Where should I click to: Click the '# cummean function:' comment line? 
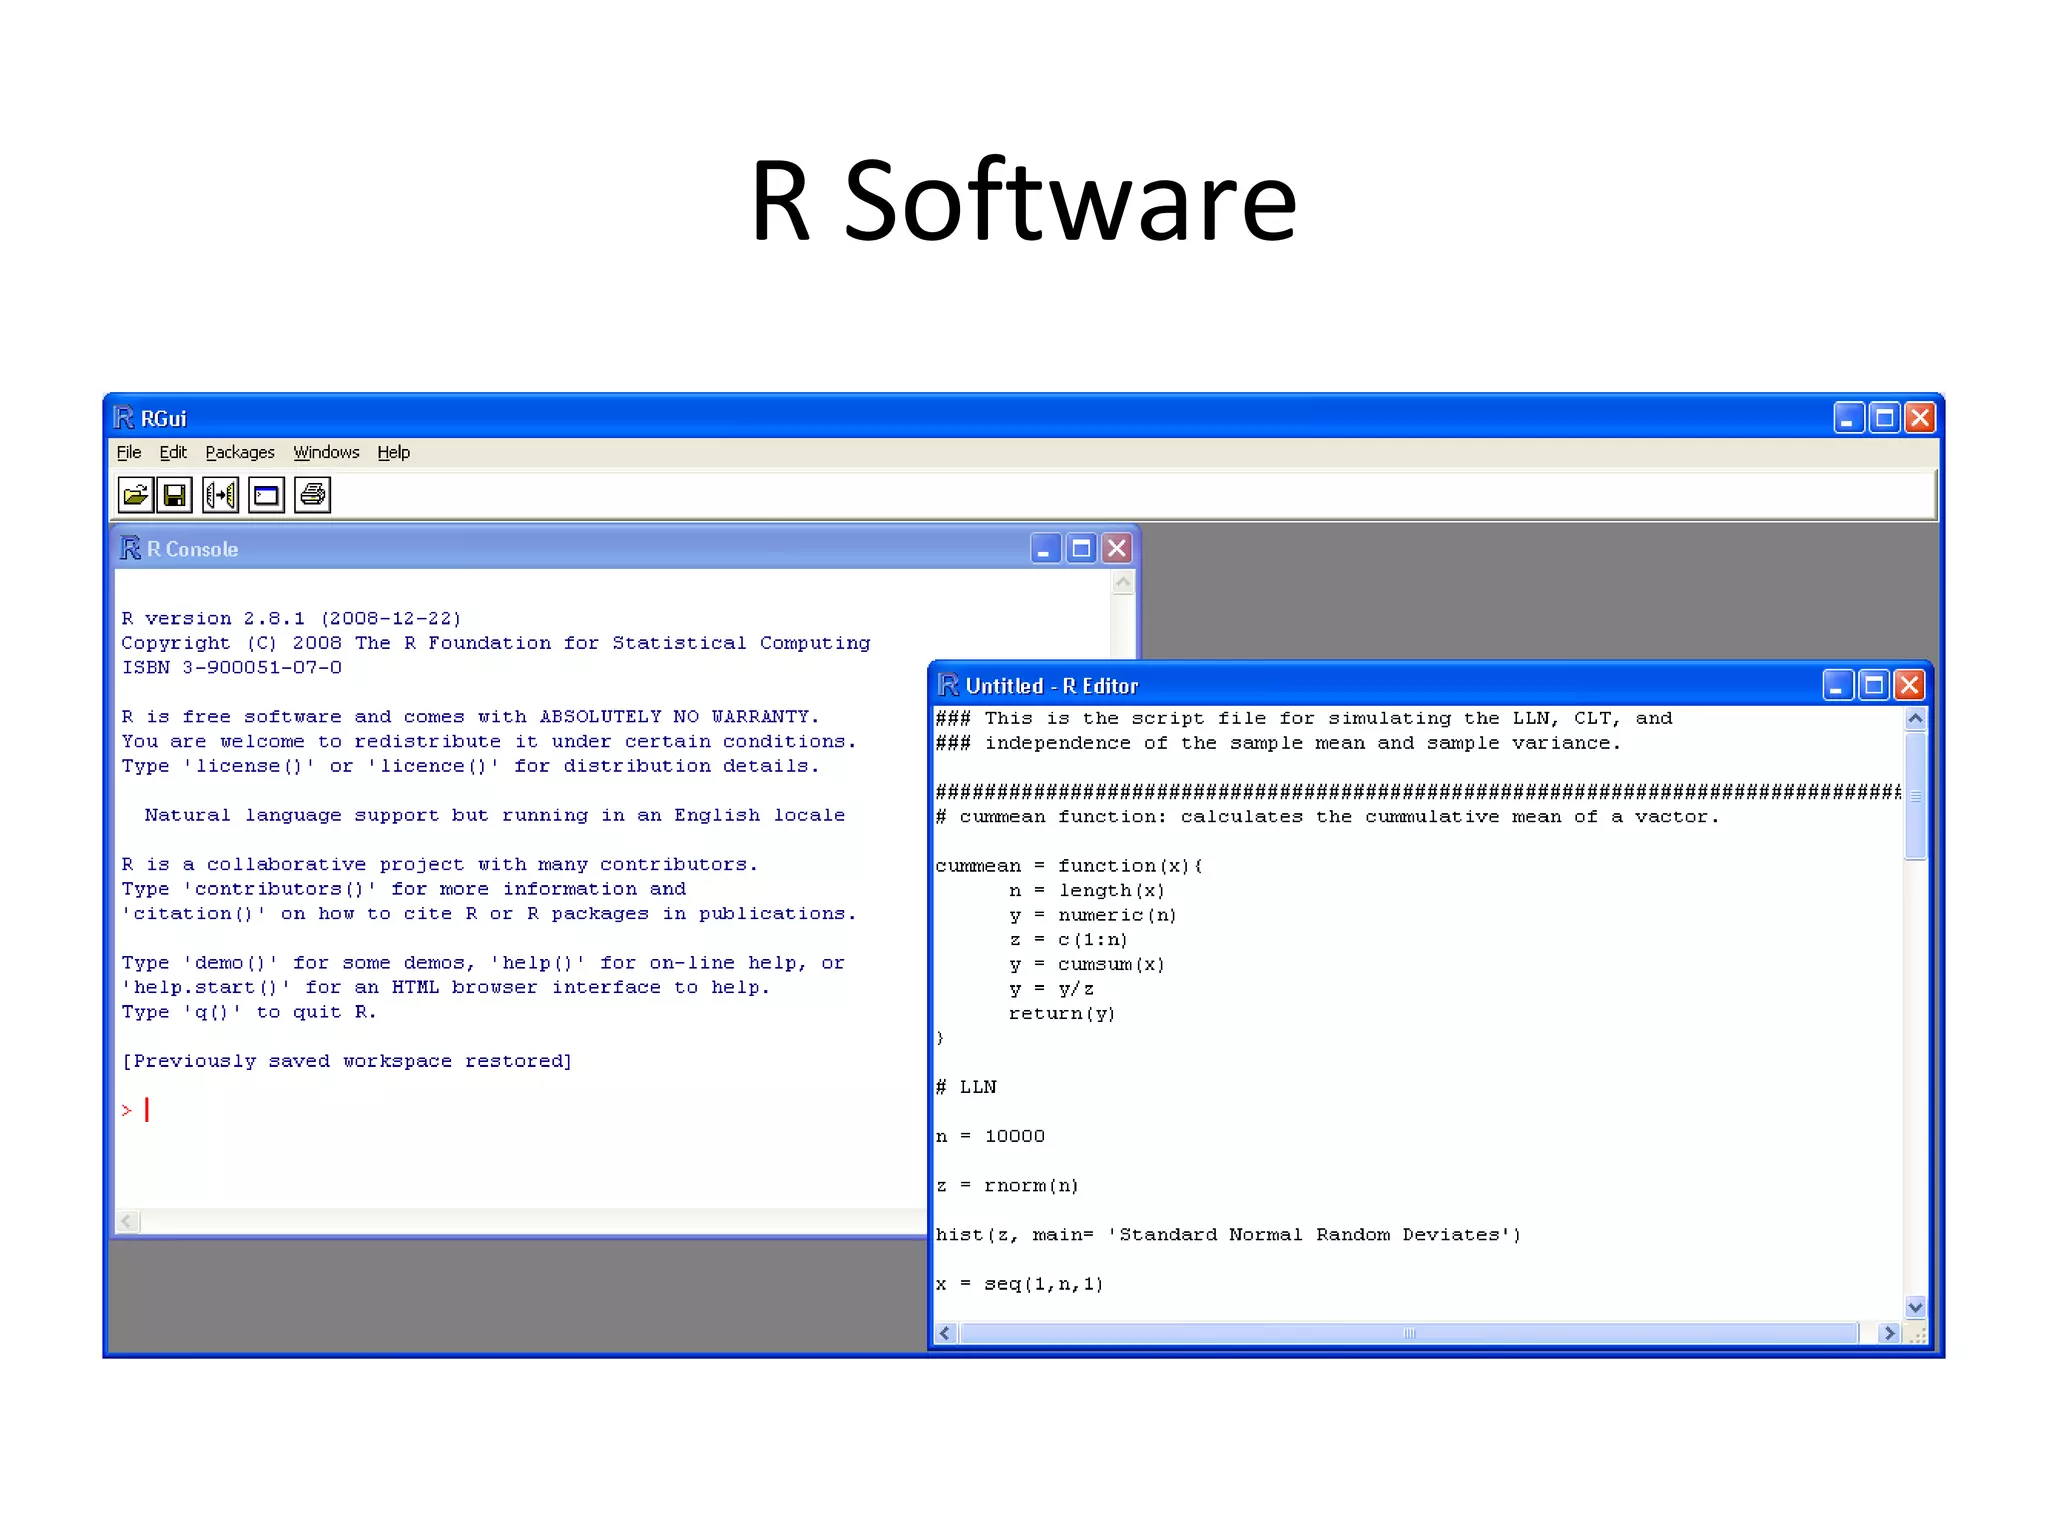point(1327,817)
